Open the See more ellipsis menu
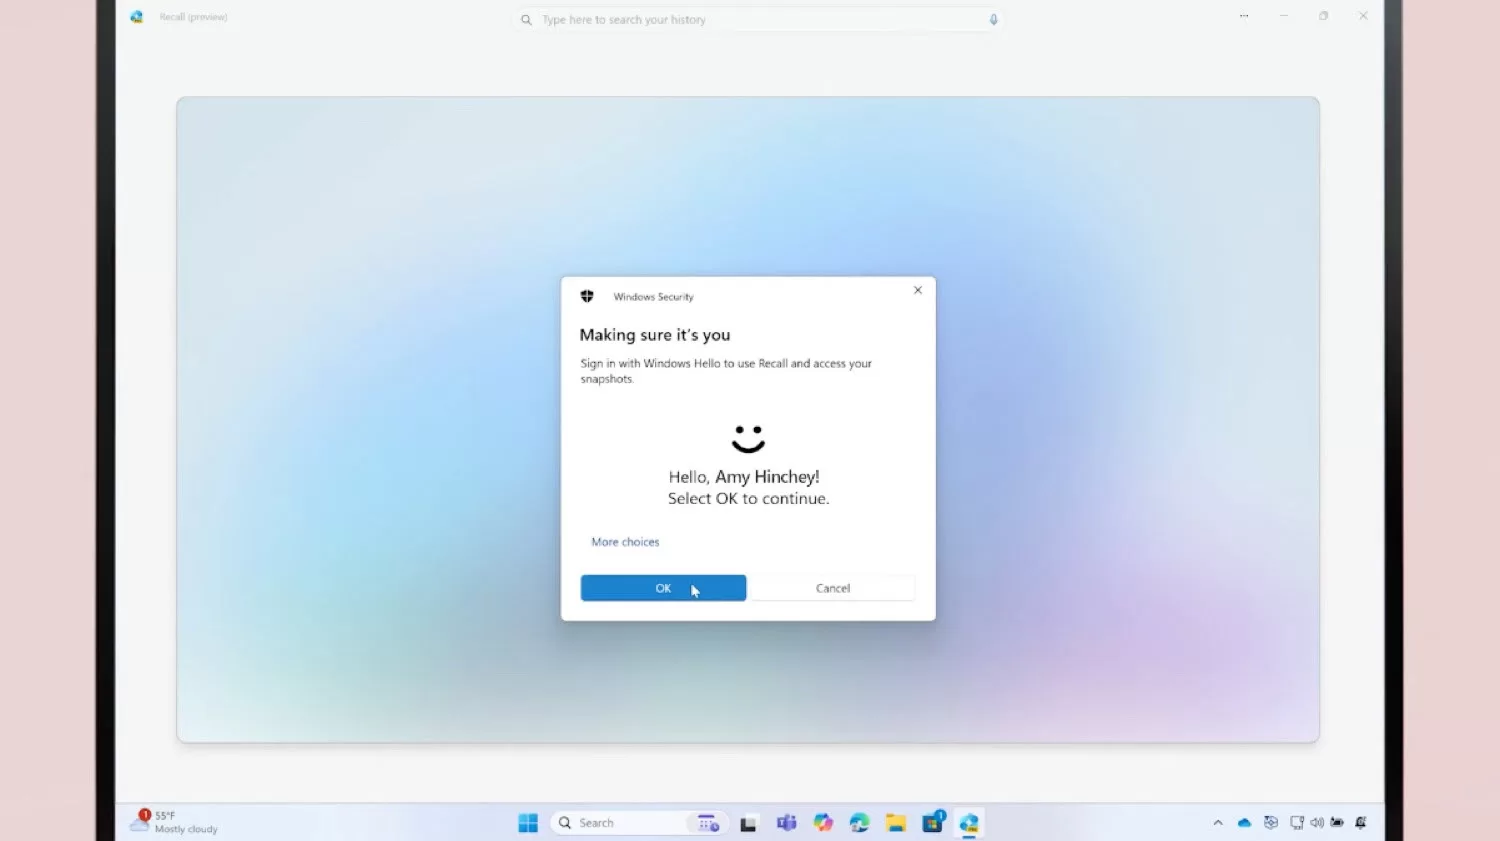 click(x=1243, y=16)
